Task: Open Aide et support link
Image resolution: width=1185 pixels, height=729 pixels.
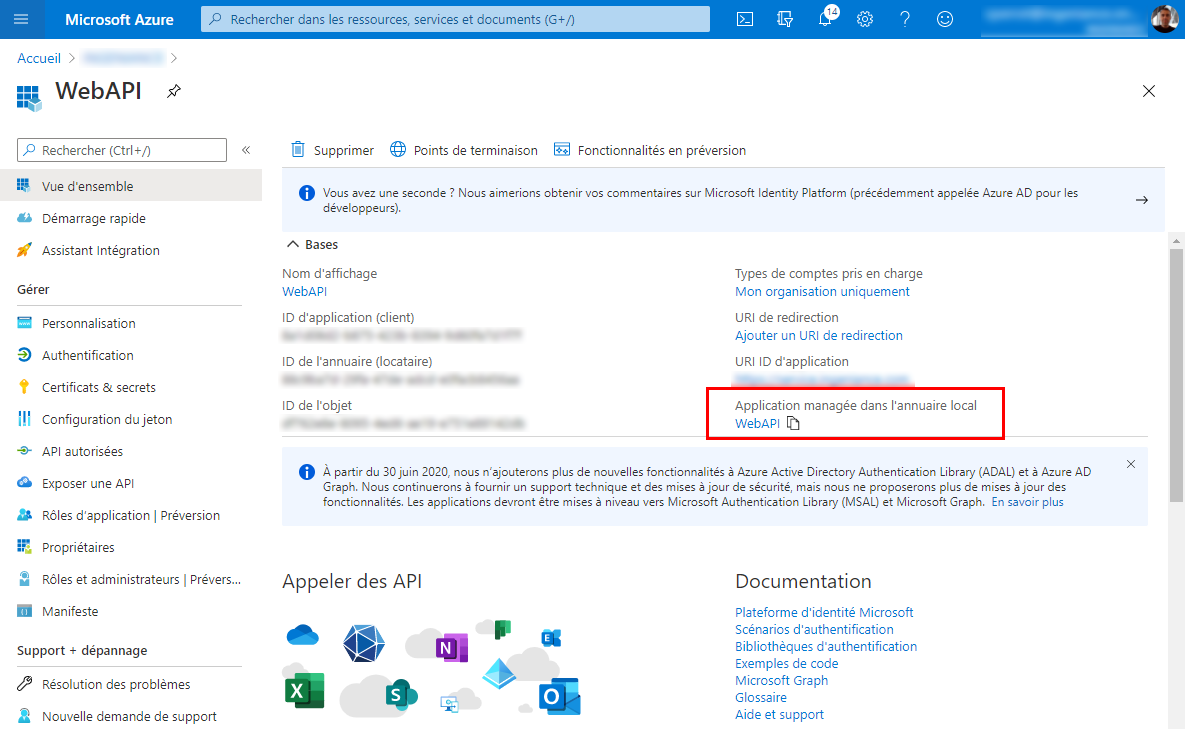Action: 779,715
